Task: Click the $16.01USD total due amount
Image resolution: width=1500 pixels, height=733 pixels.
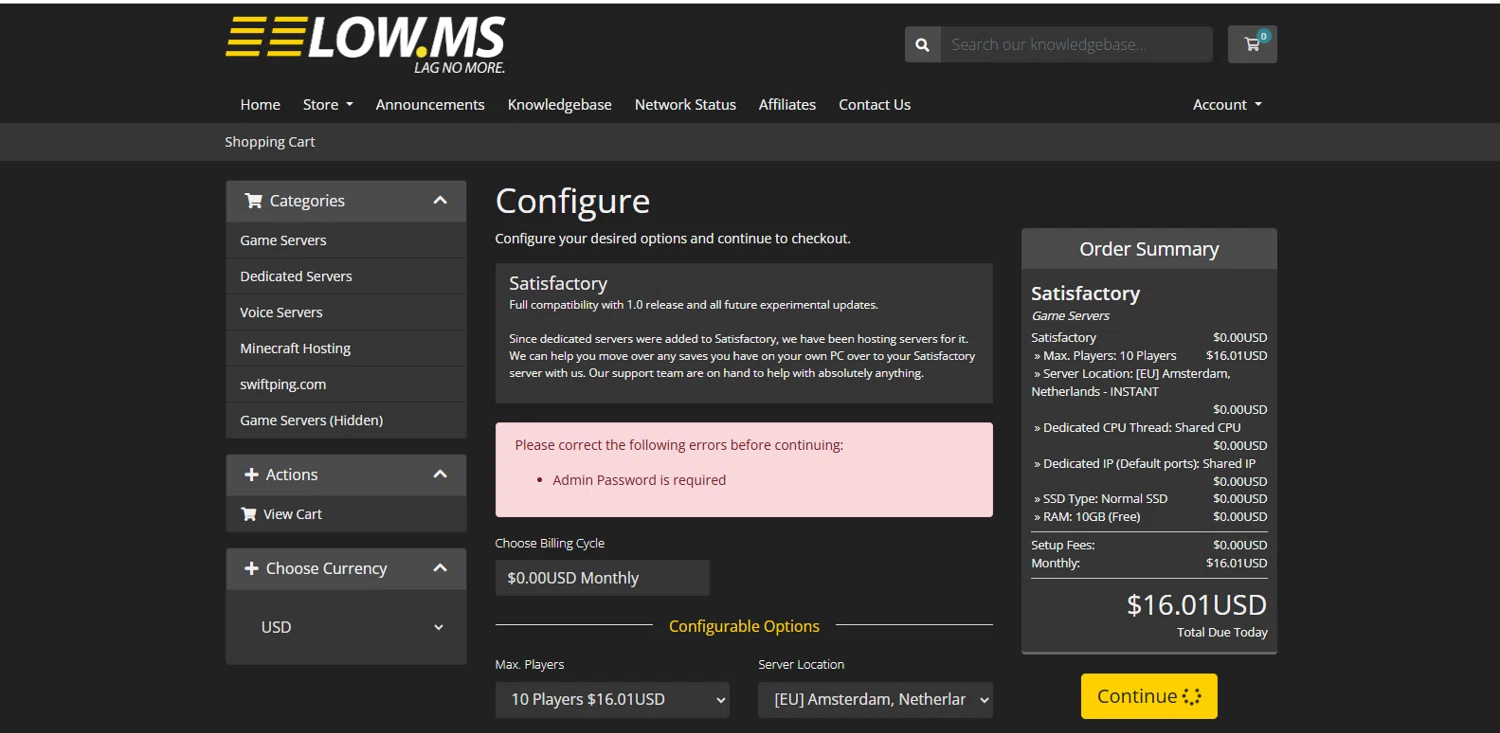Action: (1197, 605)
